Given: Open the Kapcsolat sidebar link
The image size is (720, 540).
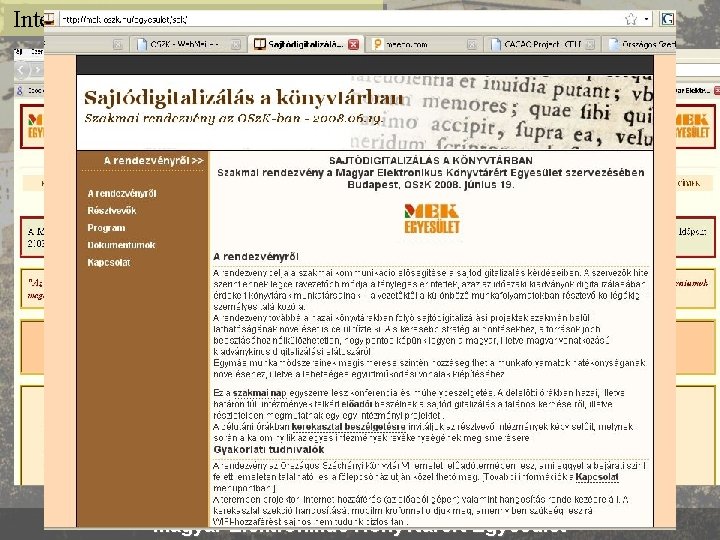Looking at the screenshot, I should click(109, 263).
